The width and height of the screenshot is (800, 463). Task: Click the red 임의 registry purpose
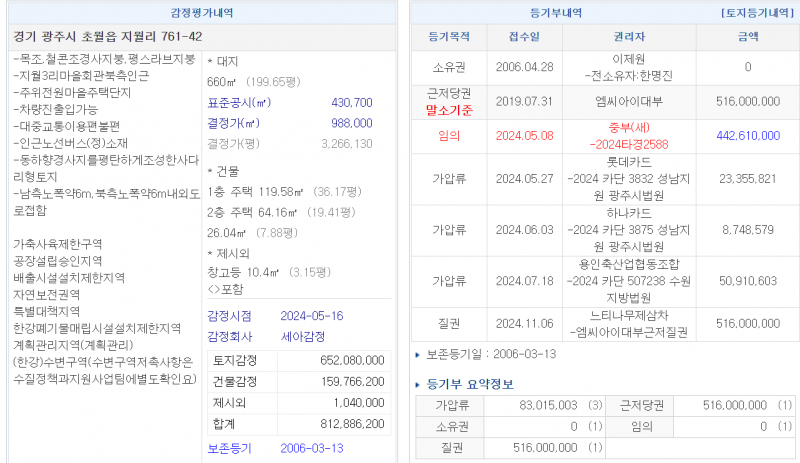coord(449,136)
